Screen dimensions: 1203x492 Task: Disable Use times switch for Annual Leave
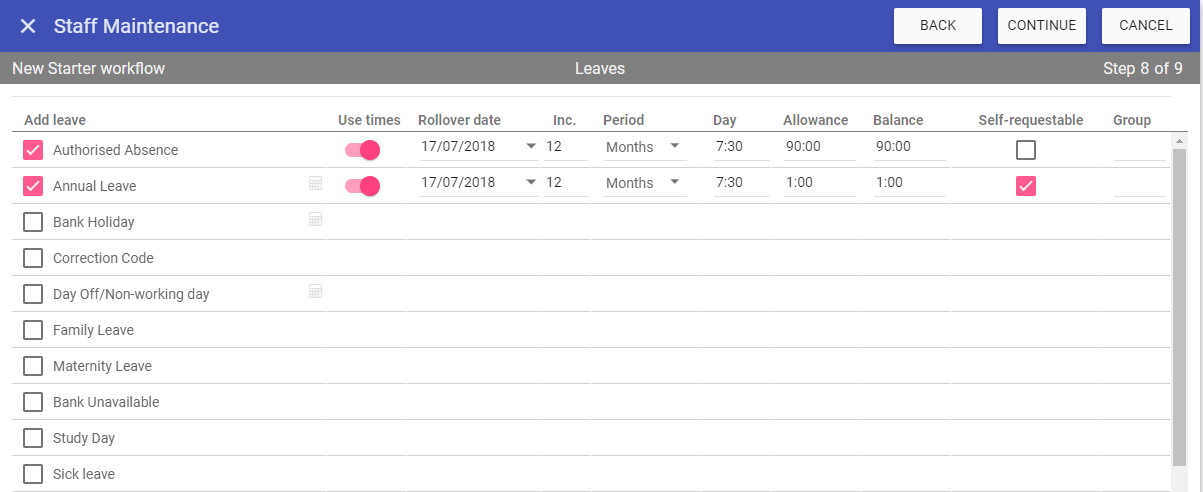[362, 186]
